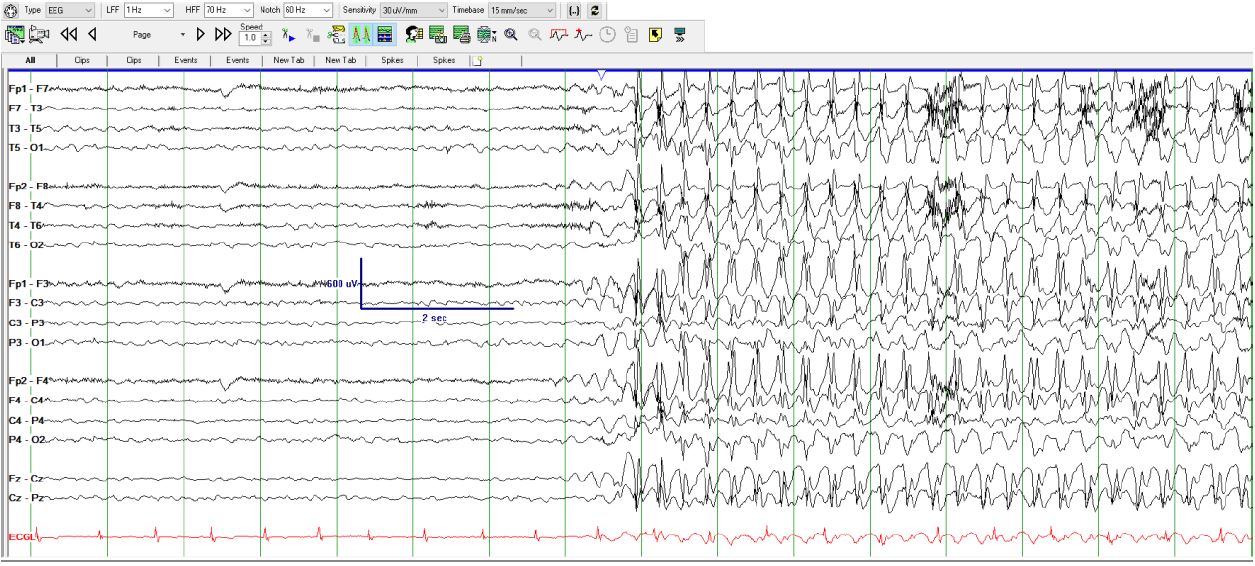This screenshot has height=566, width=1255.
Task: Click the clock time icon
Action: 608,34
